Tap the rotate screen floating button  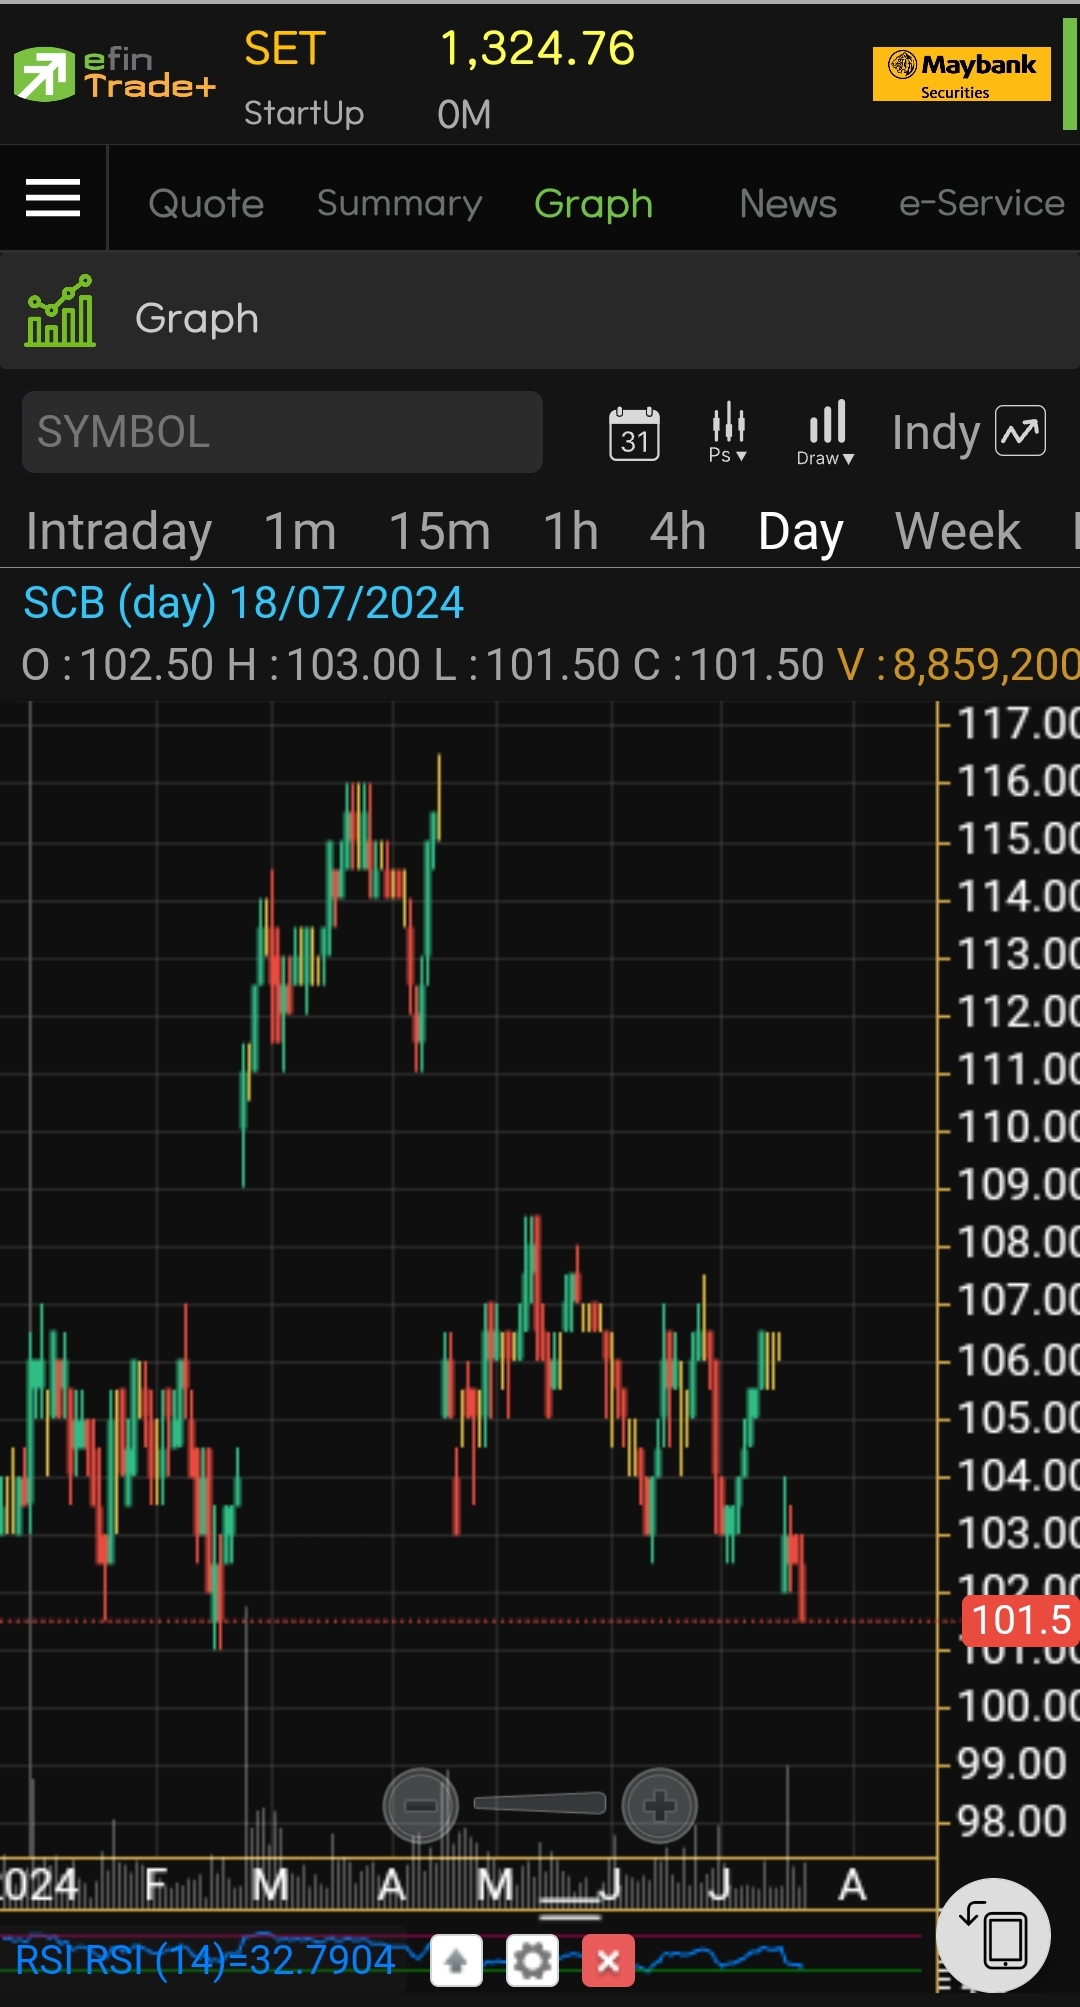coord(994,1935)
